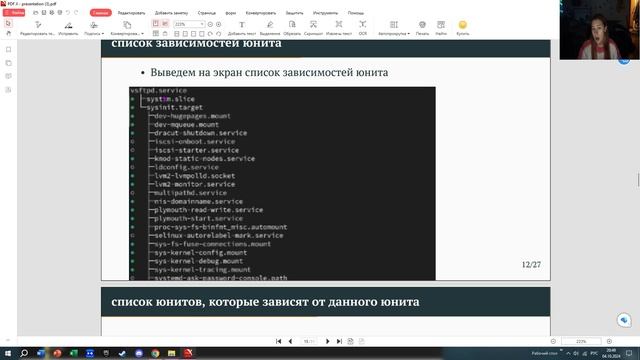The image size is (640, 360).
Task: Click the Выделение highlighter tool
Action: point(270,28)
